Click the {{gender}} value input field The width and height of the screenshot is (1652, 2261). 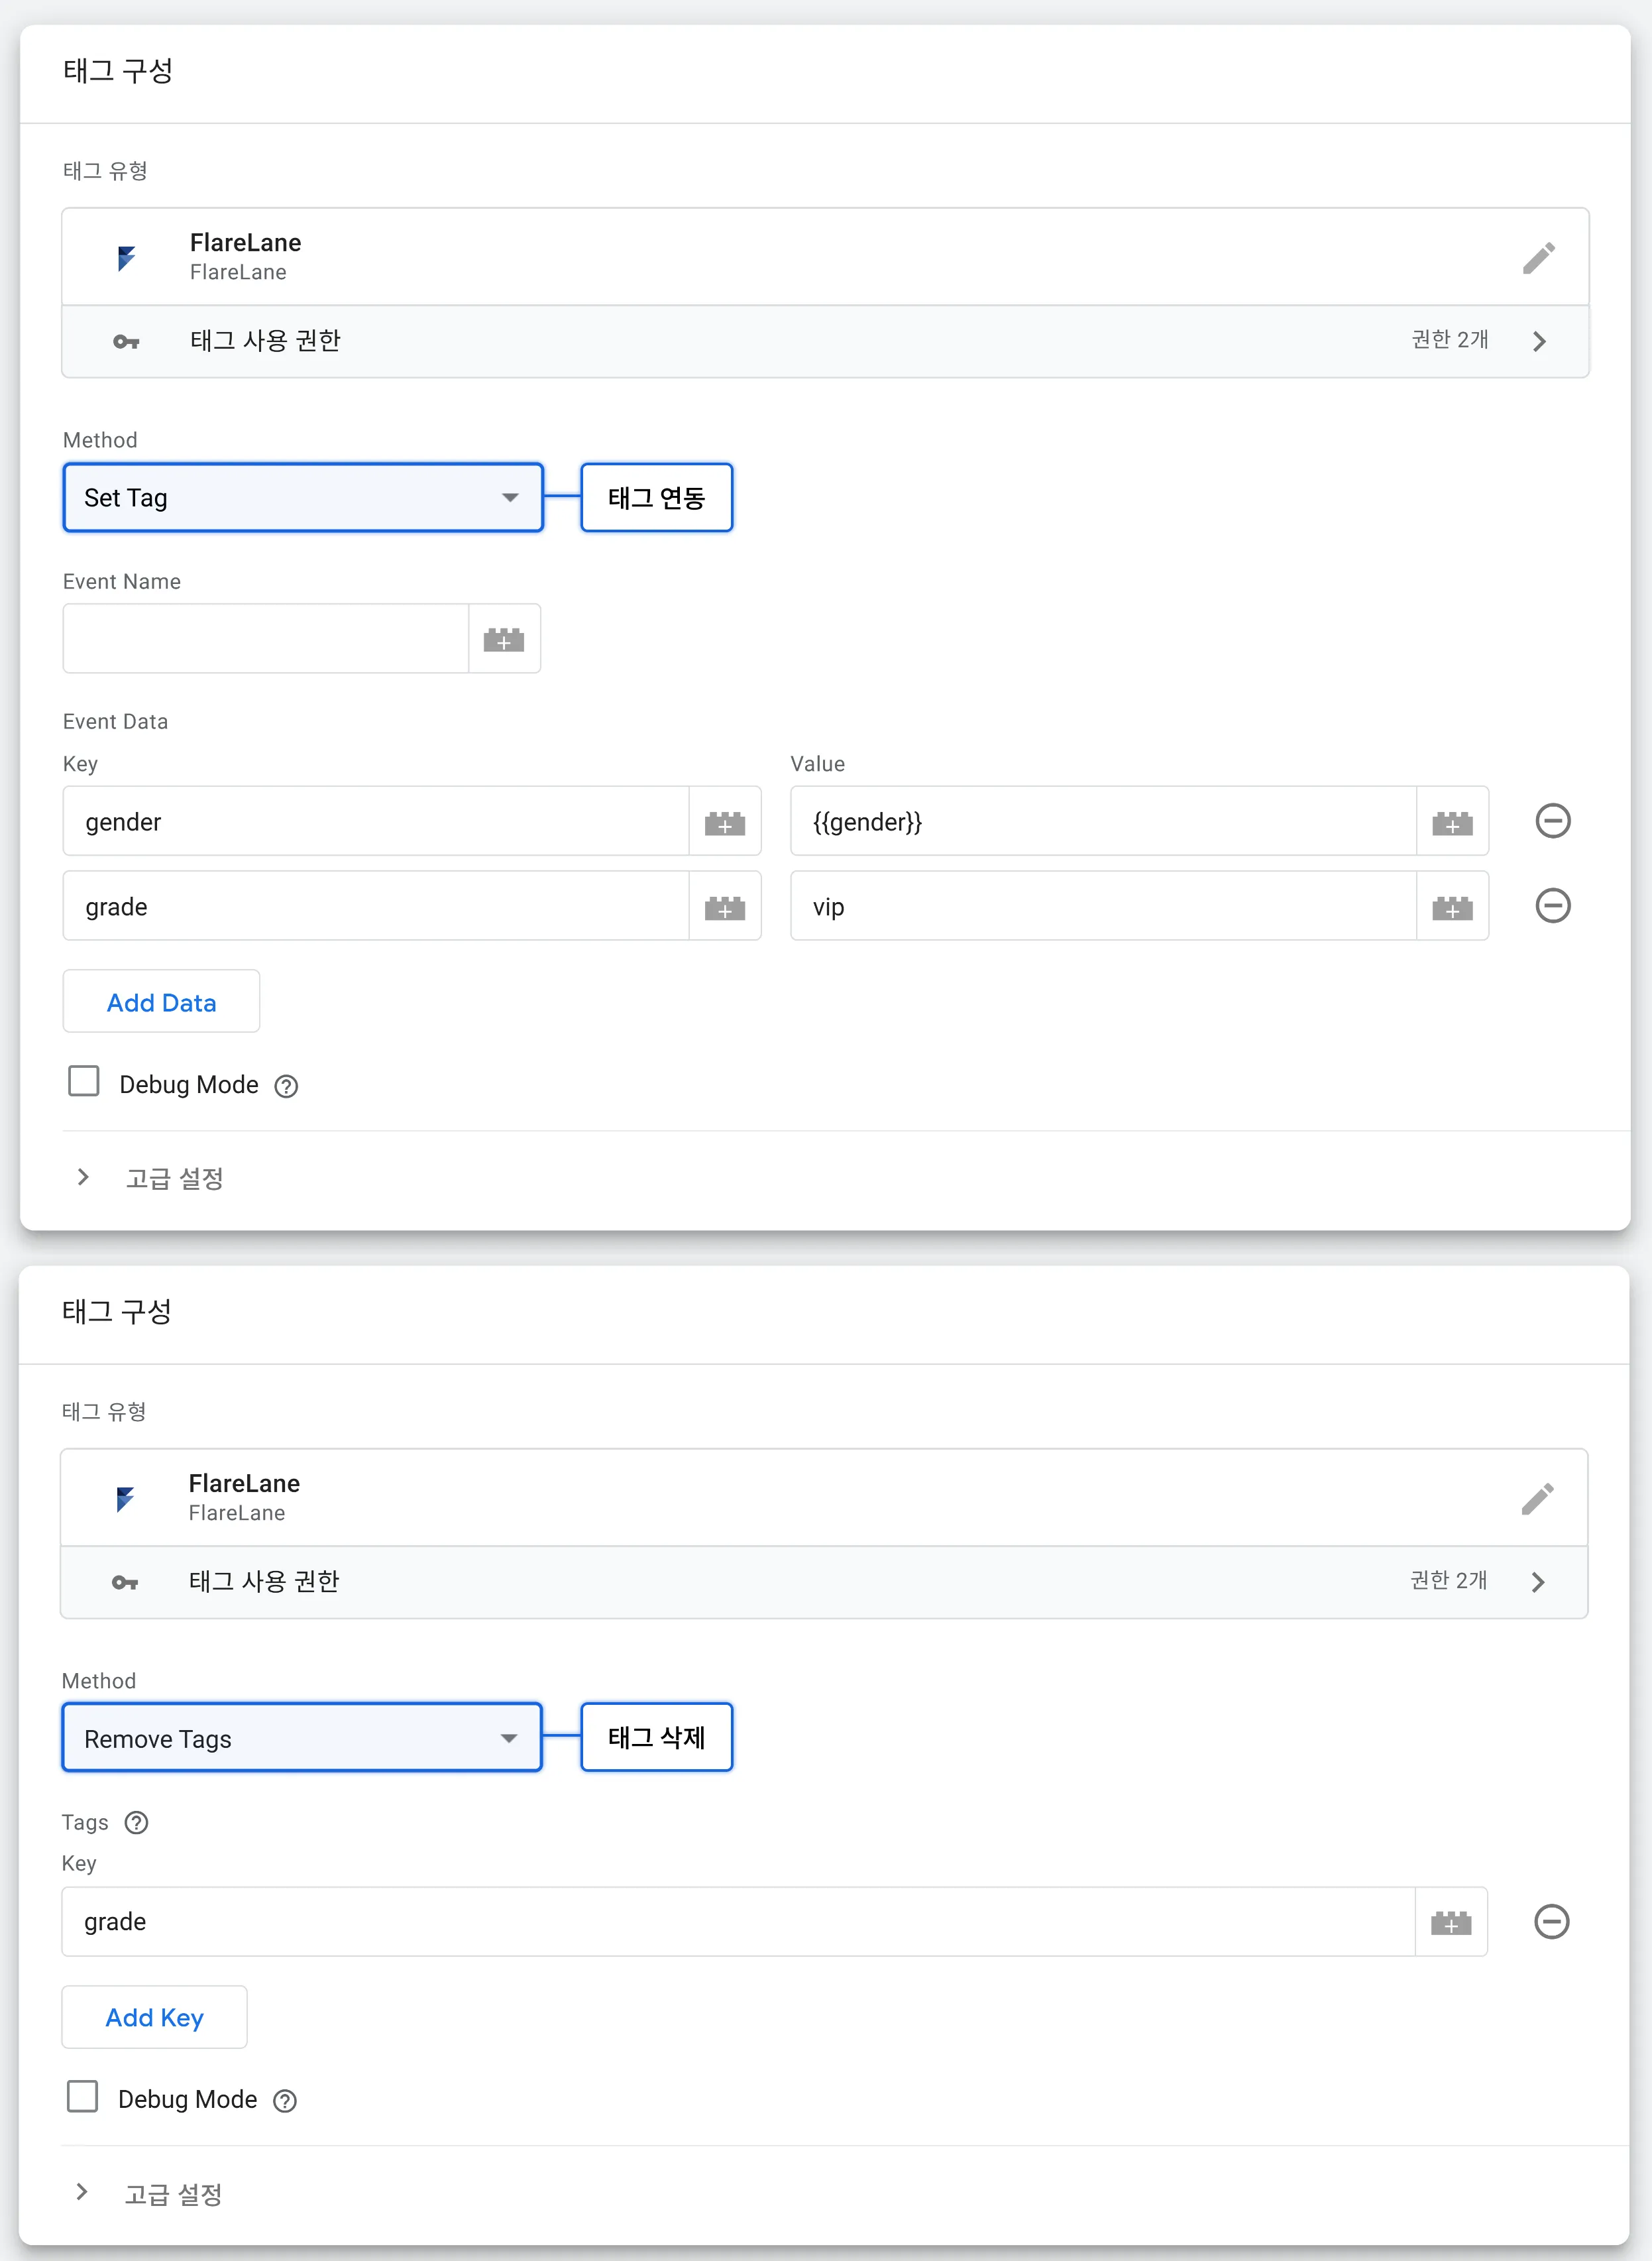1103,822
